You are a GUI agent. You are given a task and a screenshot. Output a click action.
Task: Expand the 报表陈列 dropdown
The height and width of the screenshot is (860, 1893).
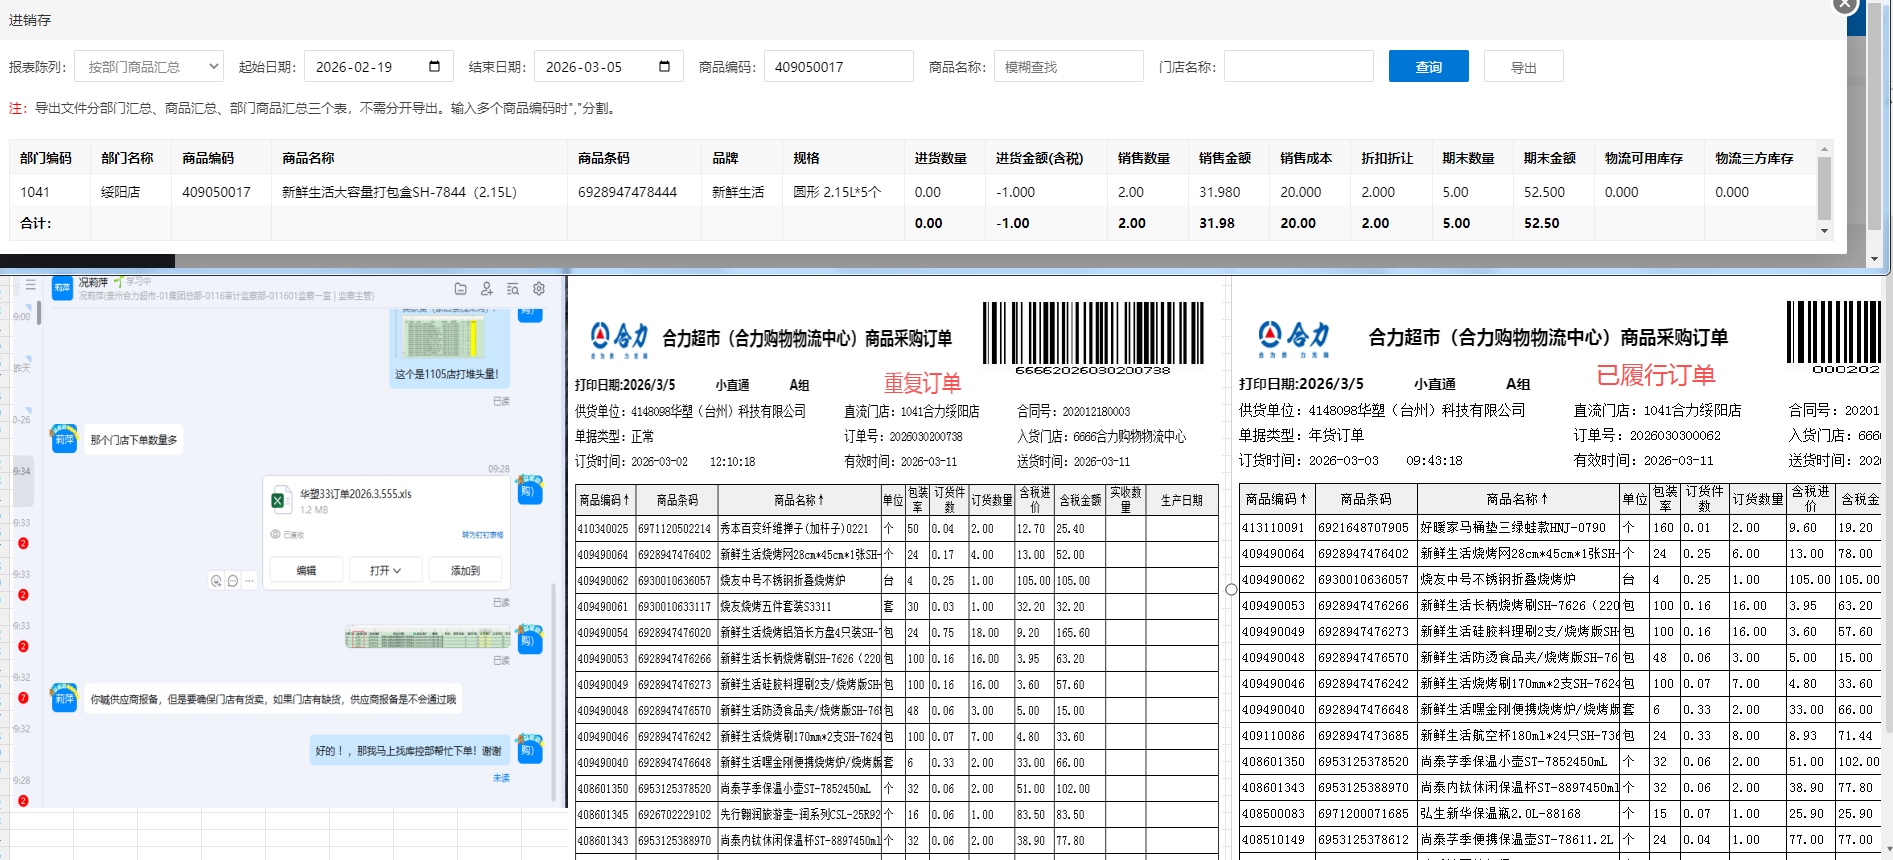point(149,67)
